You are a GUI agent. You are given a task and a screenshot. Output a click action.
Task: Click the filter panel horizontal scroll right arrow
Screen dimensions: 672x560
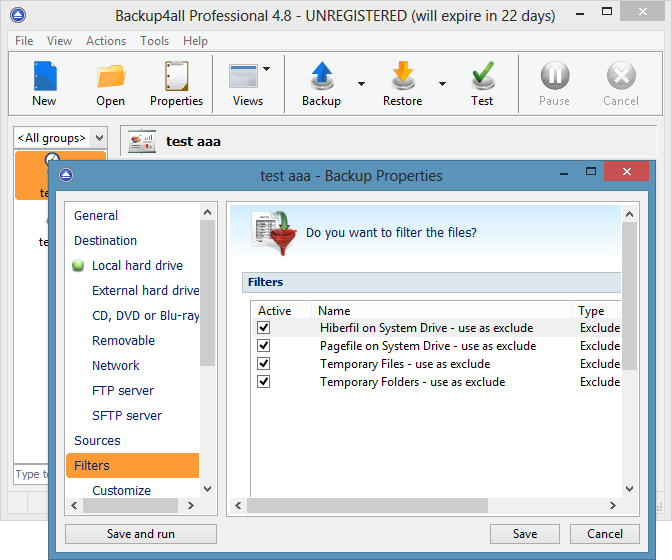[x=613, y=506]
